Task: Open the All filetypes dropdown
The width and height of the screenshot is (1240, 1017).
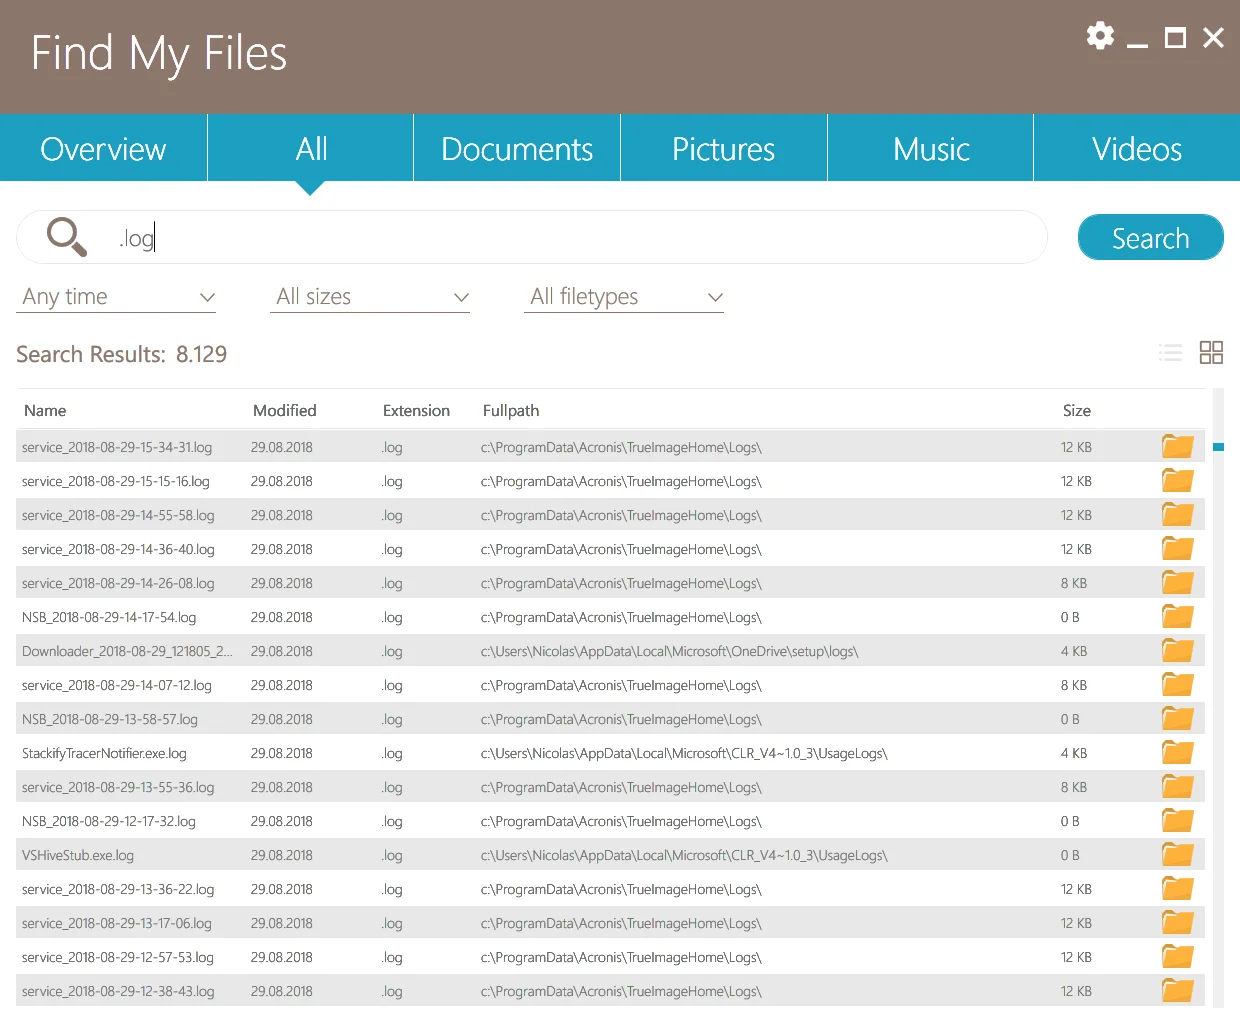Action: pos(624,296)
